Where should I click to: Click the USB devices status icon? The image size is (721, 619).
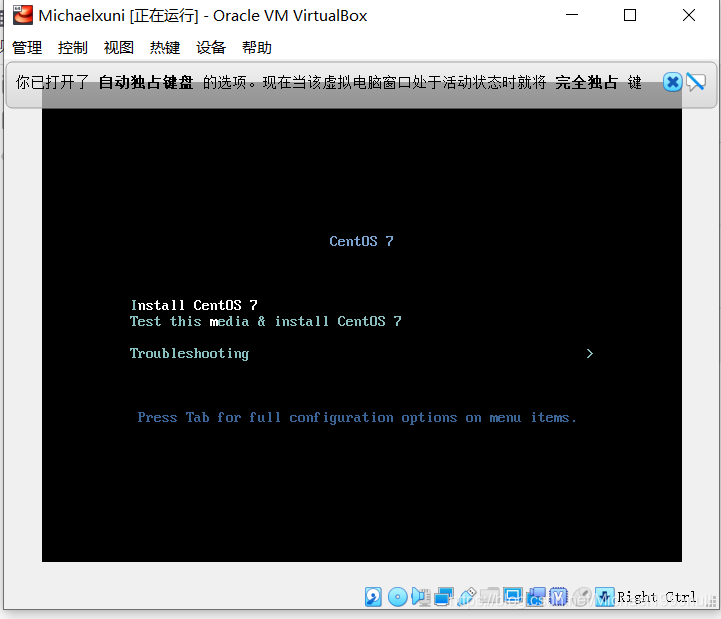pyautogui.click(x=467, y=597)
